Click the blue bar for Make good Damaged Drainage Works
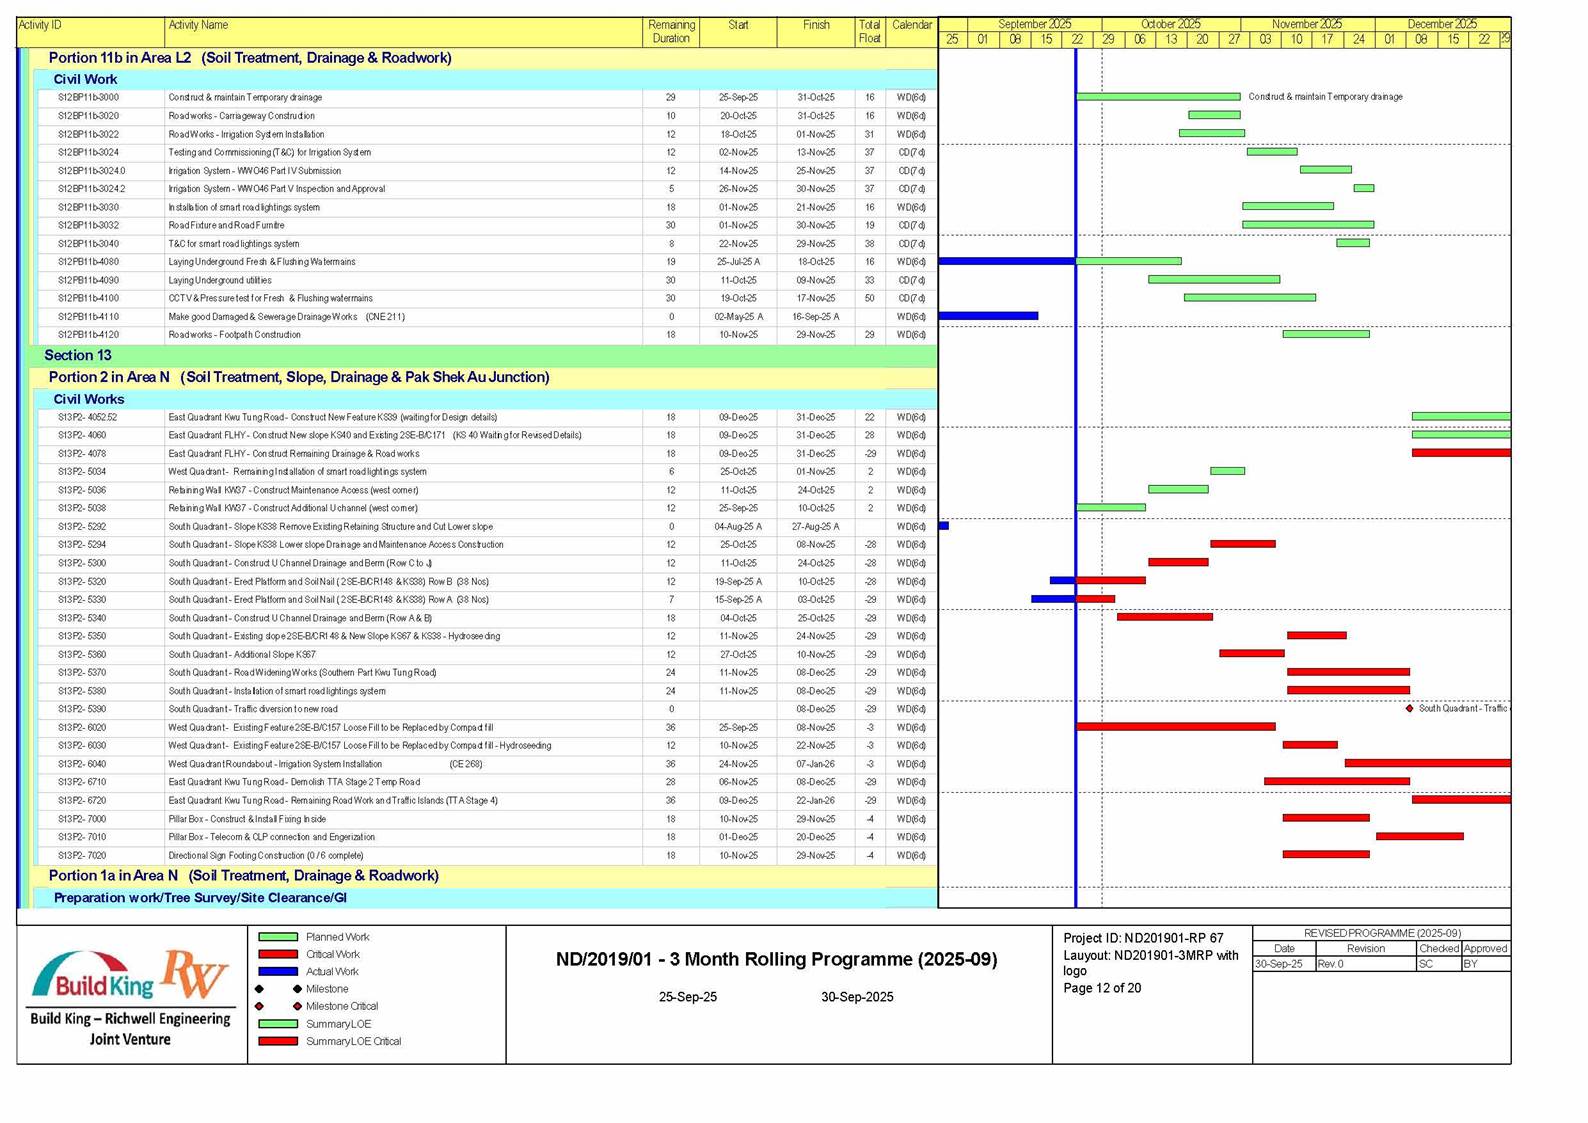The height and width of the screenshot is (1123, 1588). click(x=988, y=316)
